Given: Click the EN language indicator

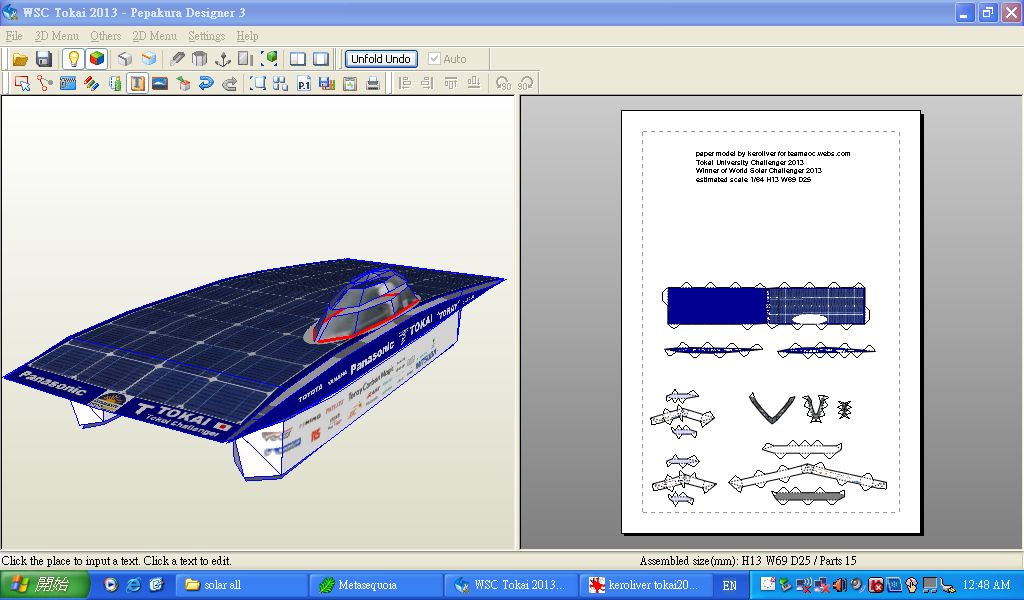Looking at the screenshot, I should [729, 586].
